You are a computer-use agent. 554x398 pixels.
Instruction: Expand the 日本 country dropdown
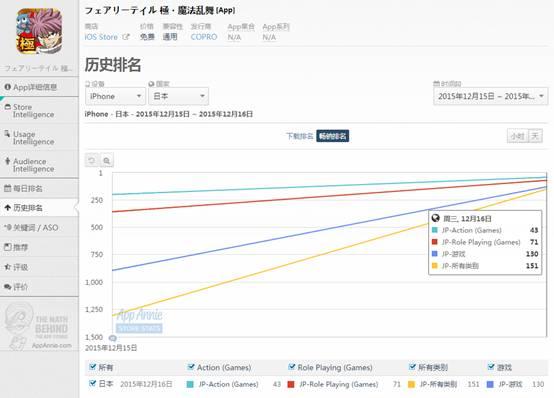pyautogui.click(x=178, y=96)
